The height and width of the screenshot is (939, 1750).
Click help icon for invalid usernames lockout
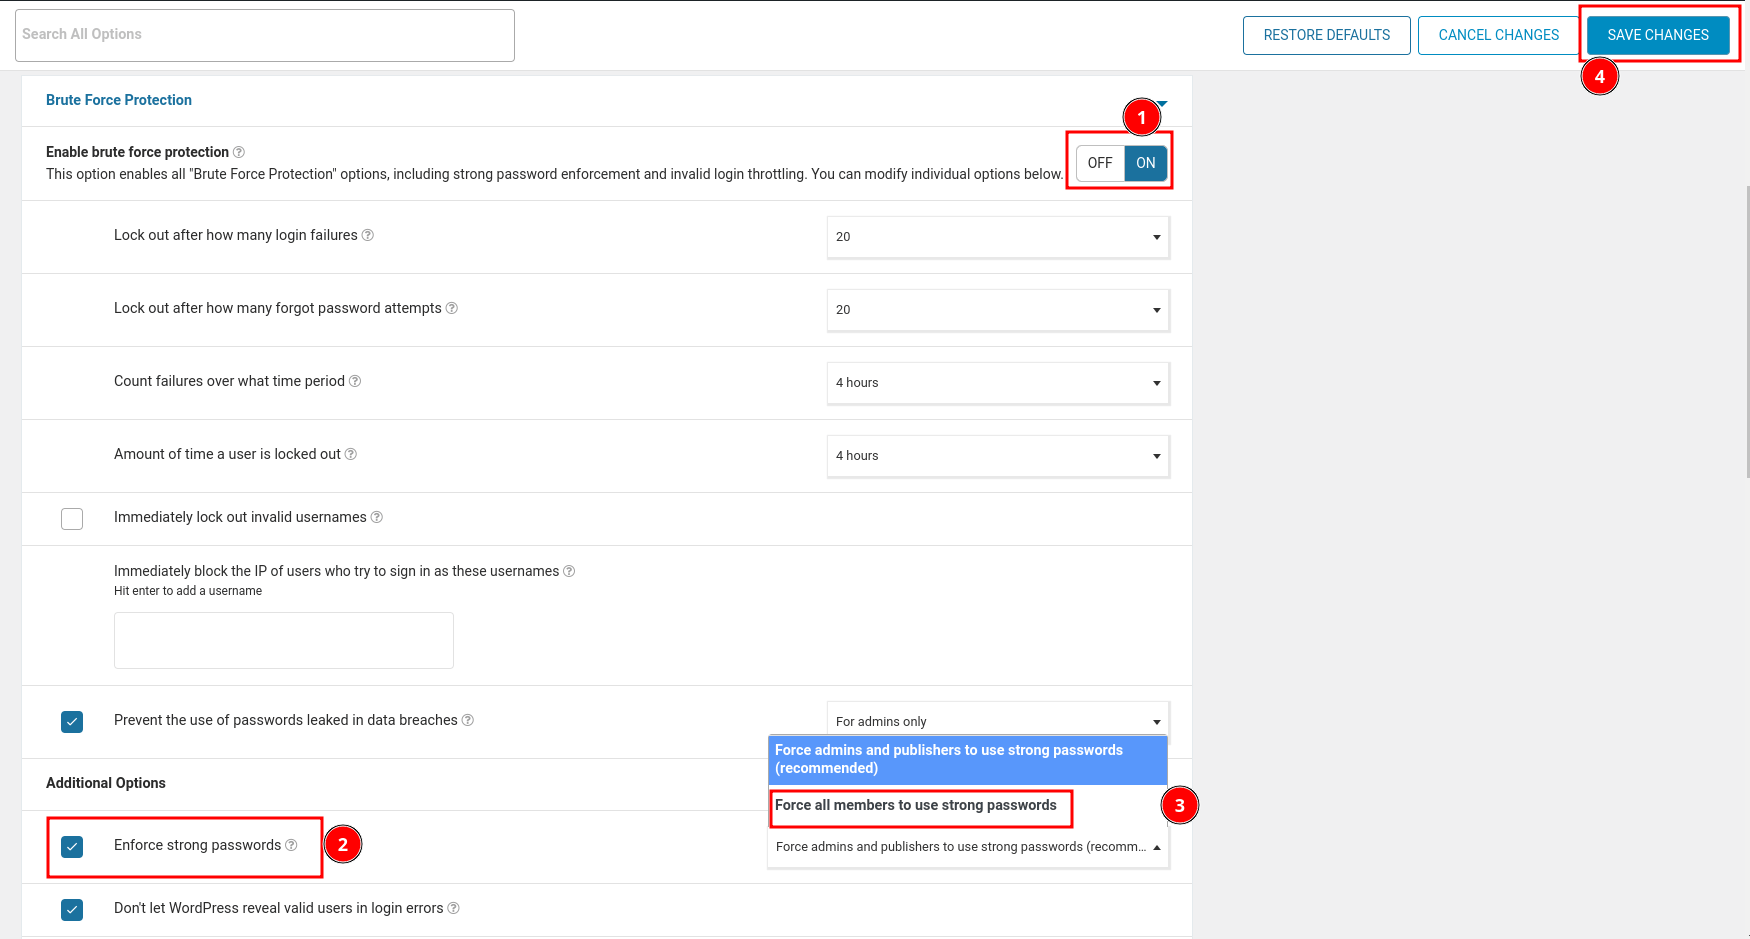377,517
